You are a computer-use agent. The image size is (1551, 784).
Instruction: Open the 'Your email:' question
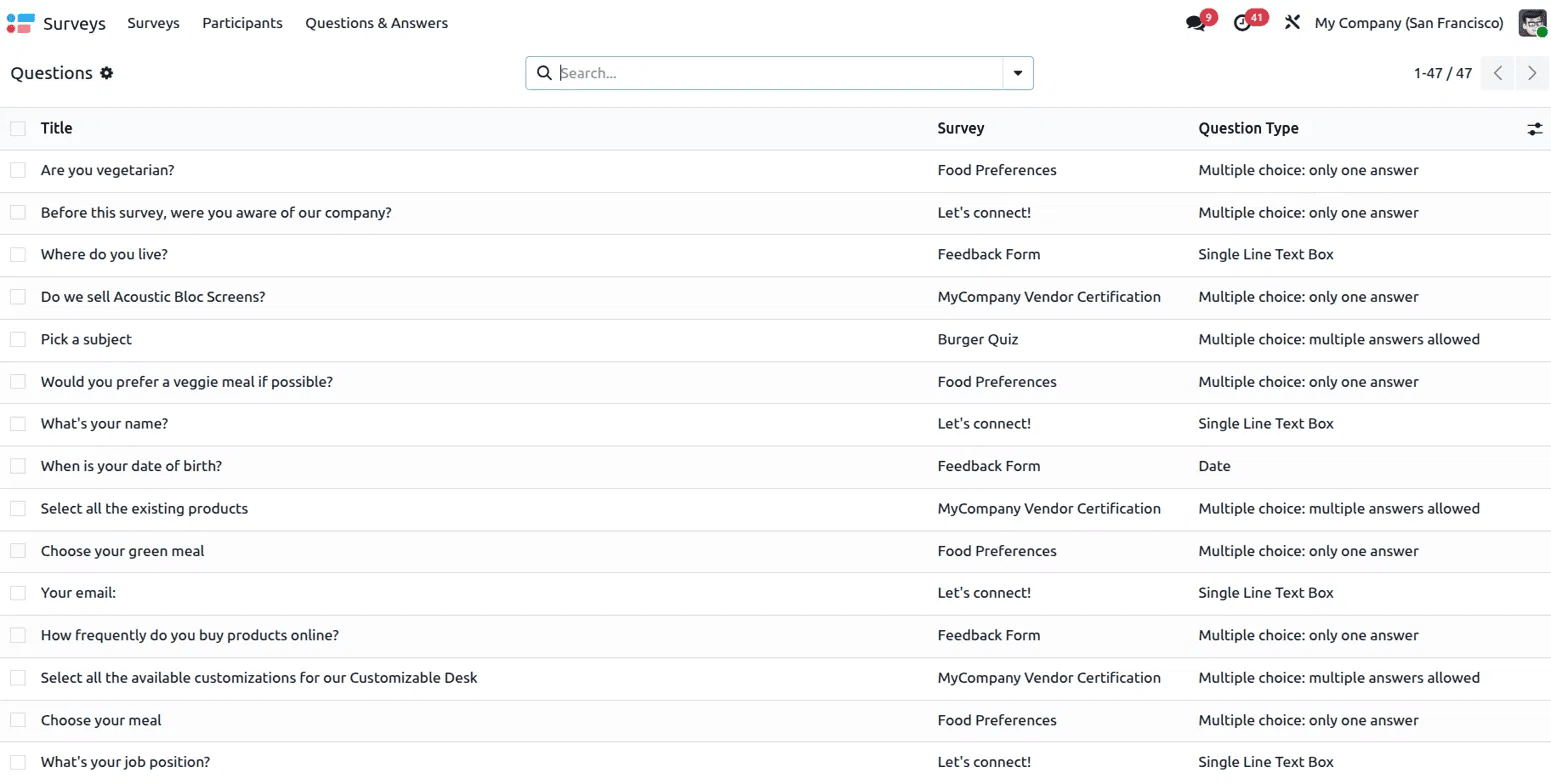pos(78,592)
